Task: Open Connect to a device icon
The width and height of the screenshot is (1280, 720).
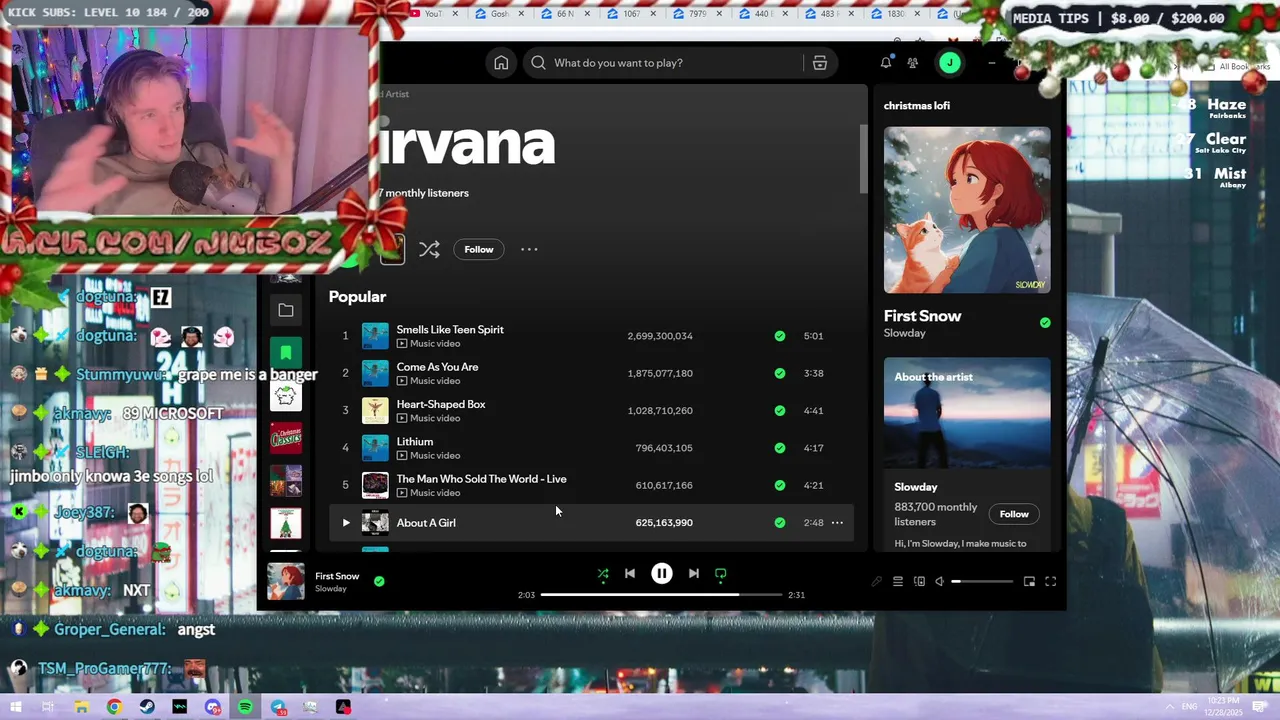Action: point(919,581)
